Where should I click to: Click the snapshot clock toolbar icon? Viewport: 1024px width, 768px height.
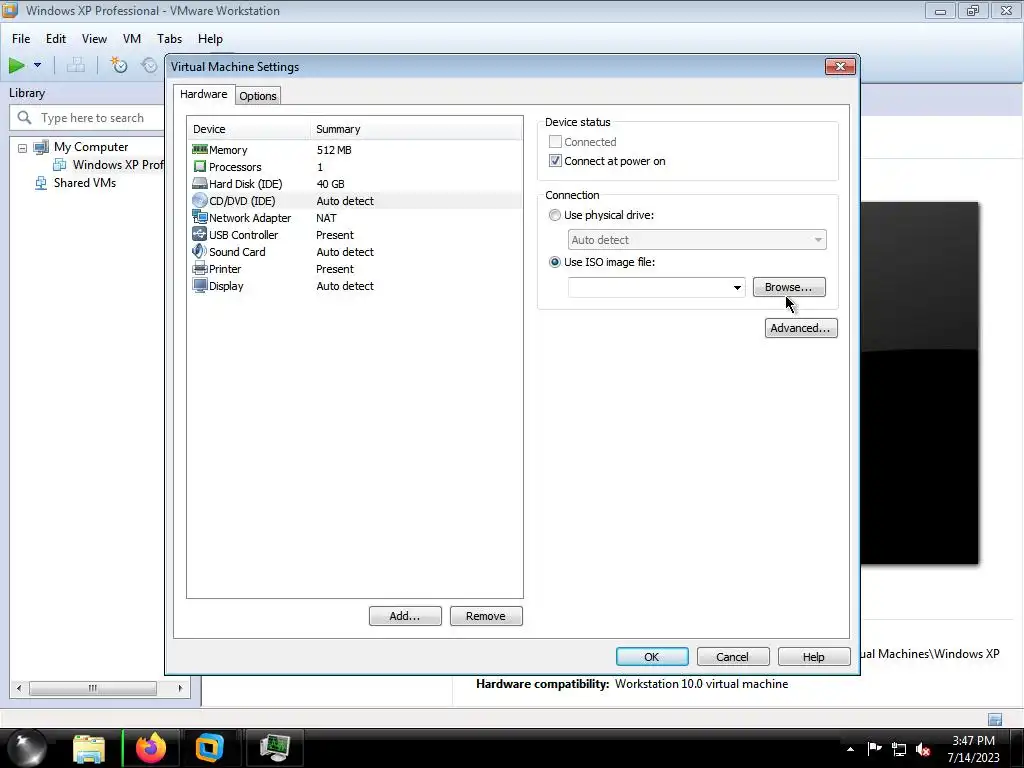click(118, 65)
